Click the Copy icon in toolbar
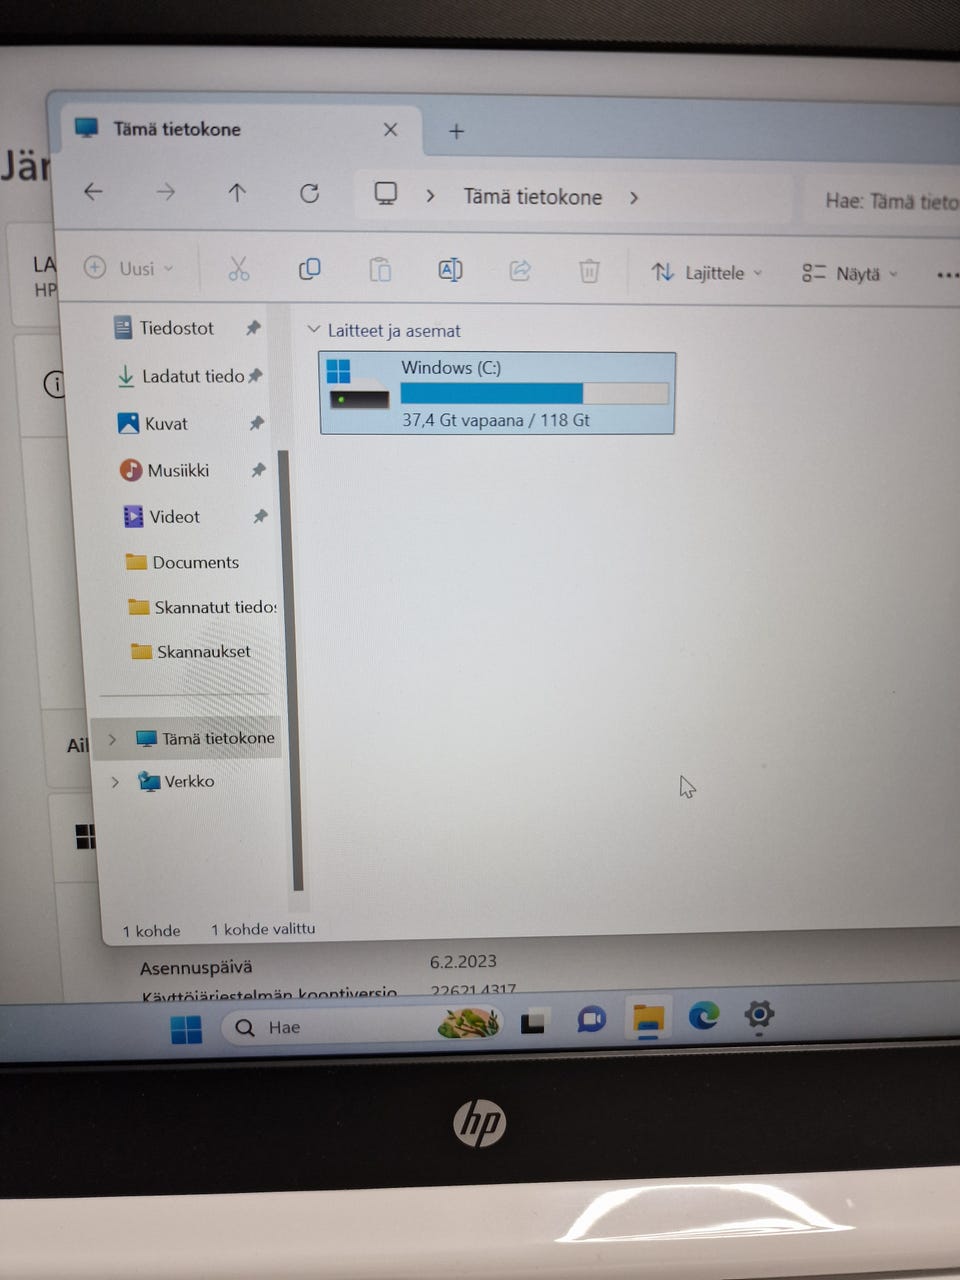Viewport: 960px width, 1280px height. [x=310, y=269]
